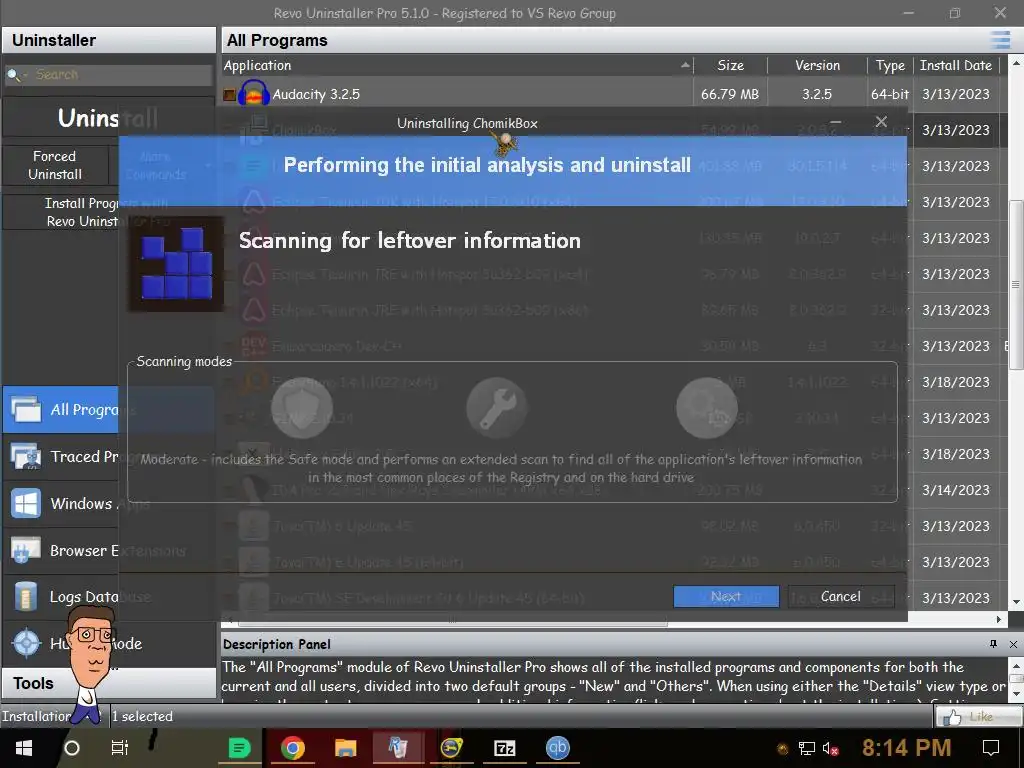Open File Explorer from taskbar
The image size is (1024, 768).
(x=345, y=748)
